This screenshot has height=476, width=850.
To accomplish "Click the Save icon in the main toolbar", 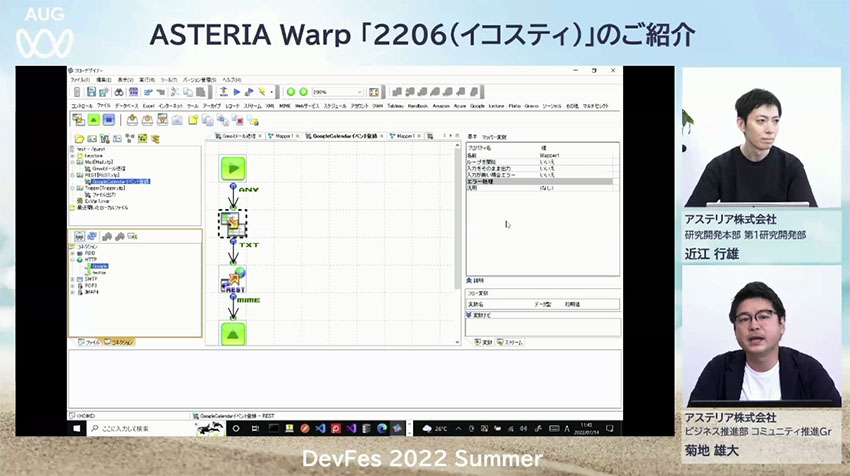I will pos(91,92).
